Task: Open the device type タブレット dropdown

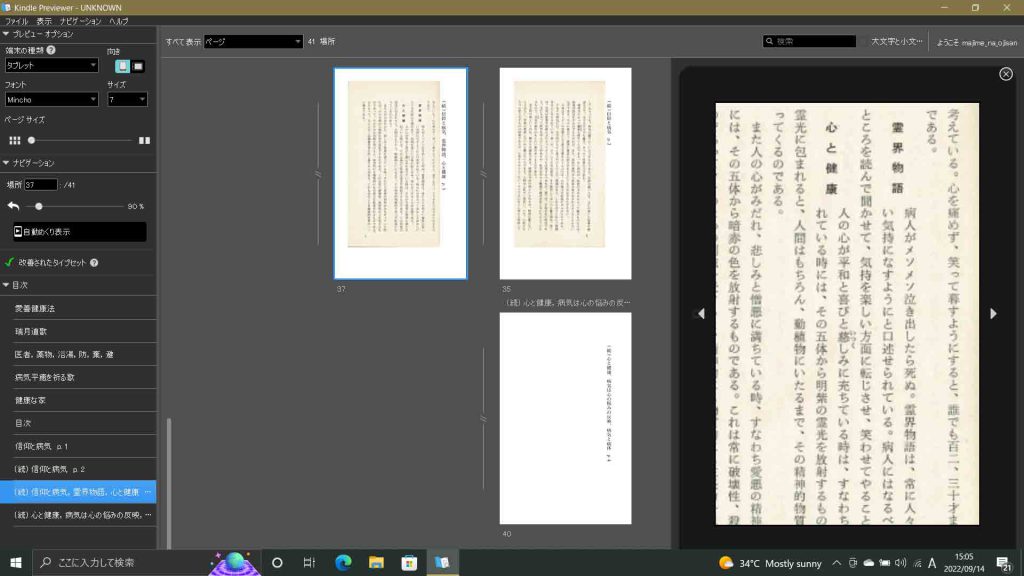Action: (51, 65)
